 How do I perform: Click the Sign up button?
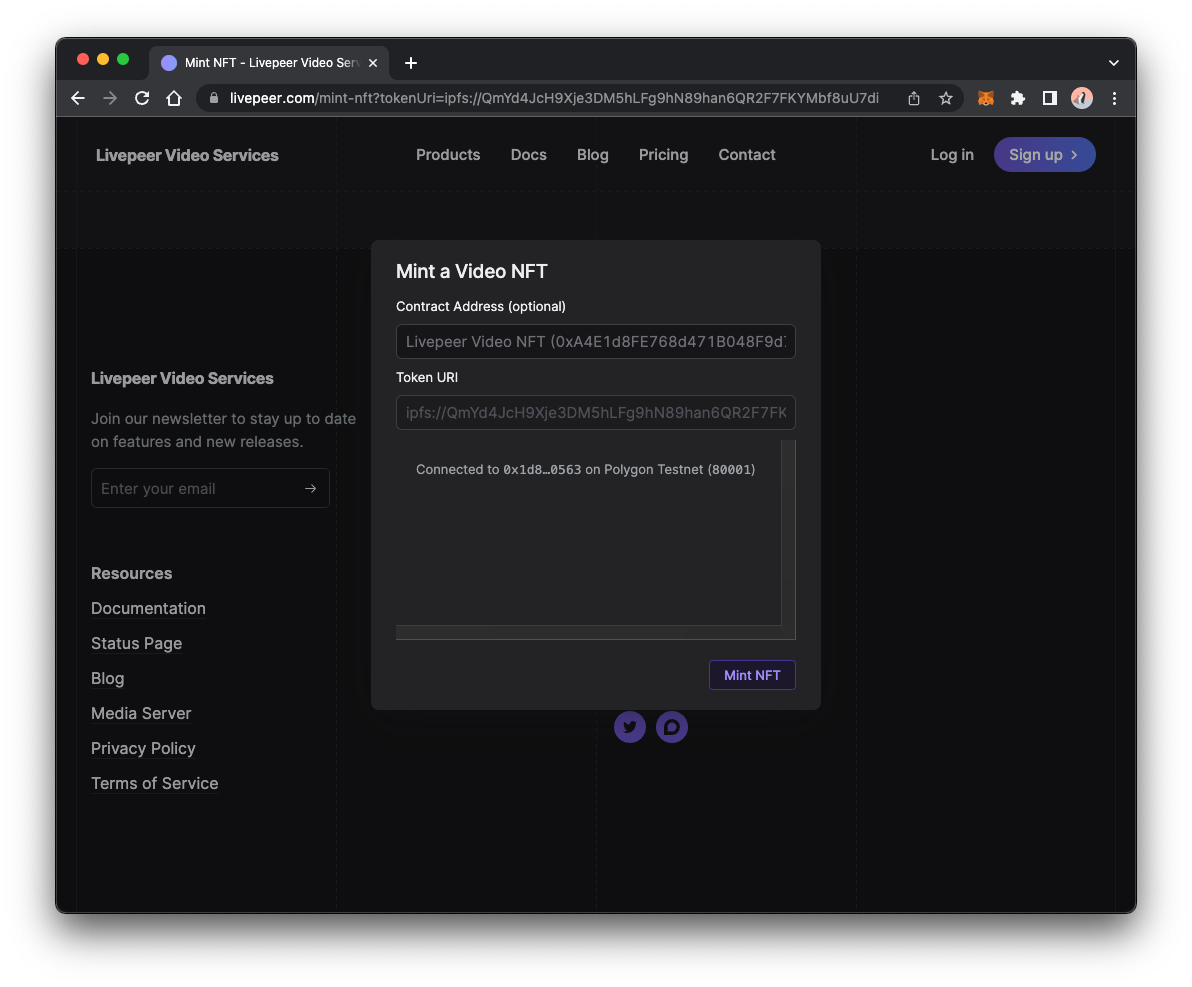[1045, 154]
